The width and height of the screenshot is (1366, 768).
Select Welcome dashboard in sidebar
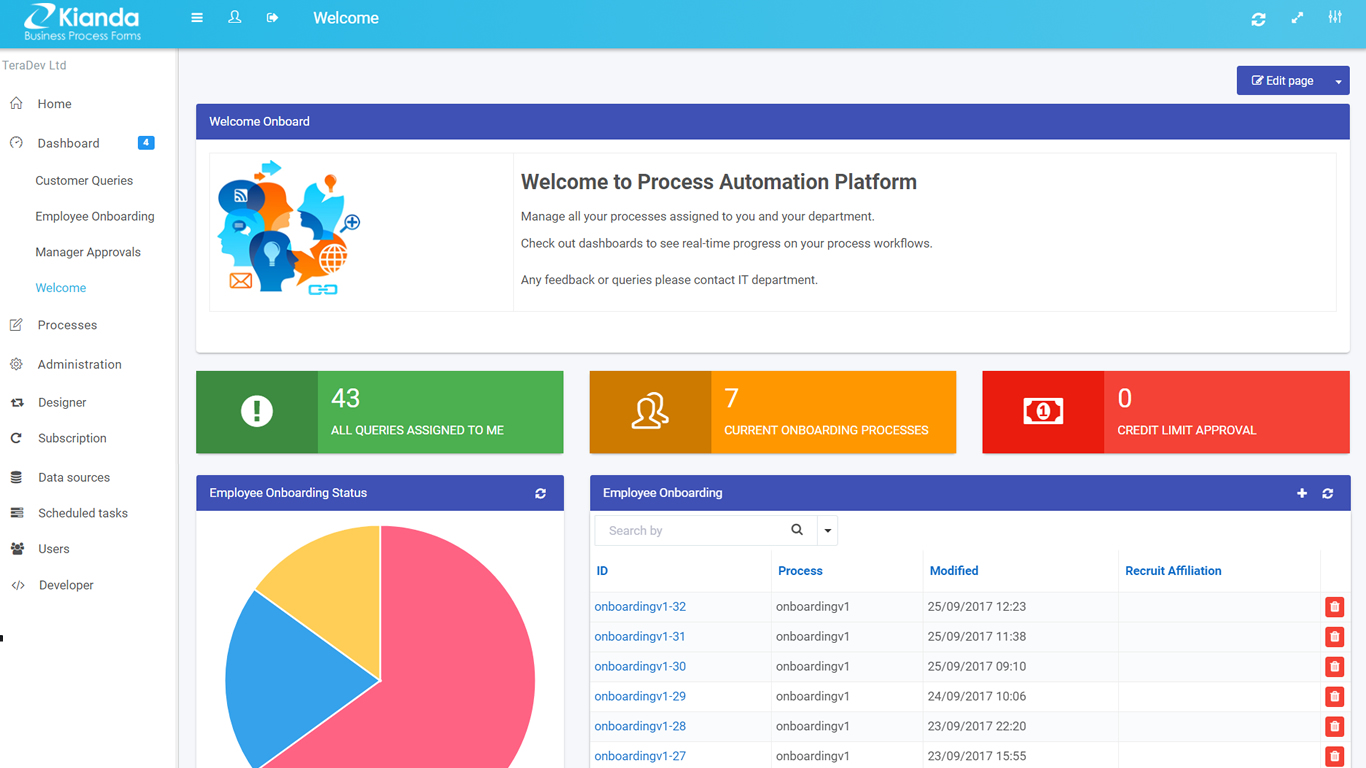click(61, 288)
